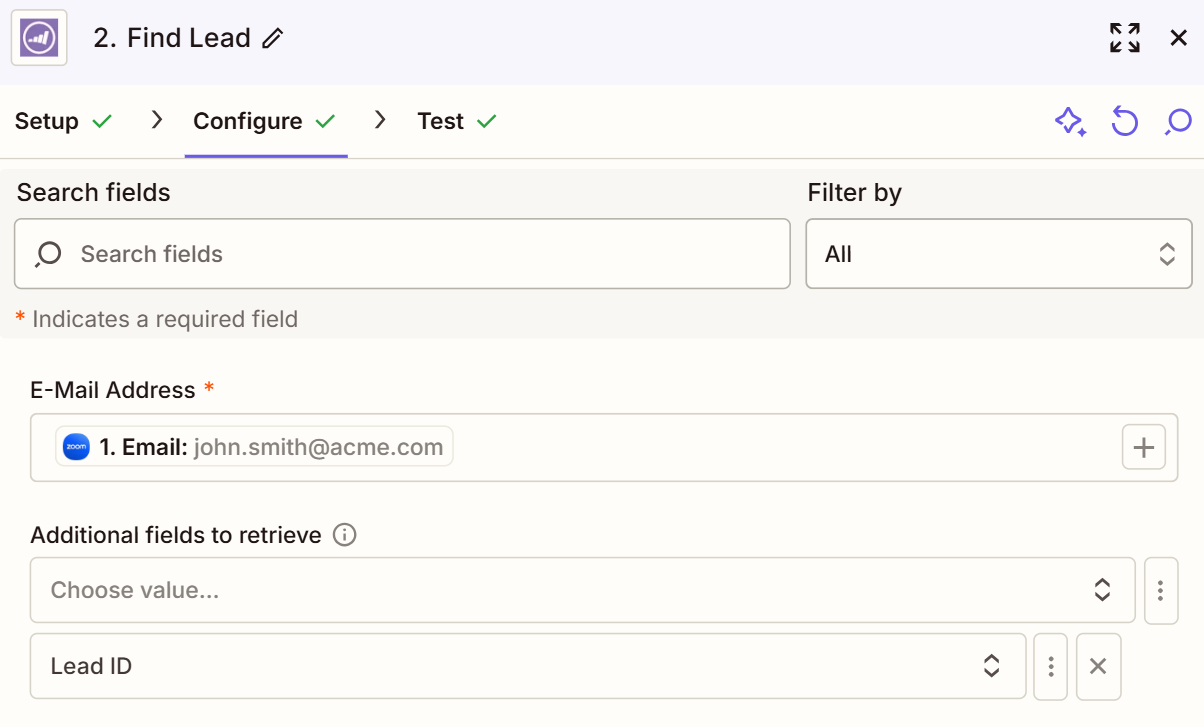
Task: Click the search magnifier icon in toolbar
Action: (x=1178, y=122)
